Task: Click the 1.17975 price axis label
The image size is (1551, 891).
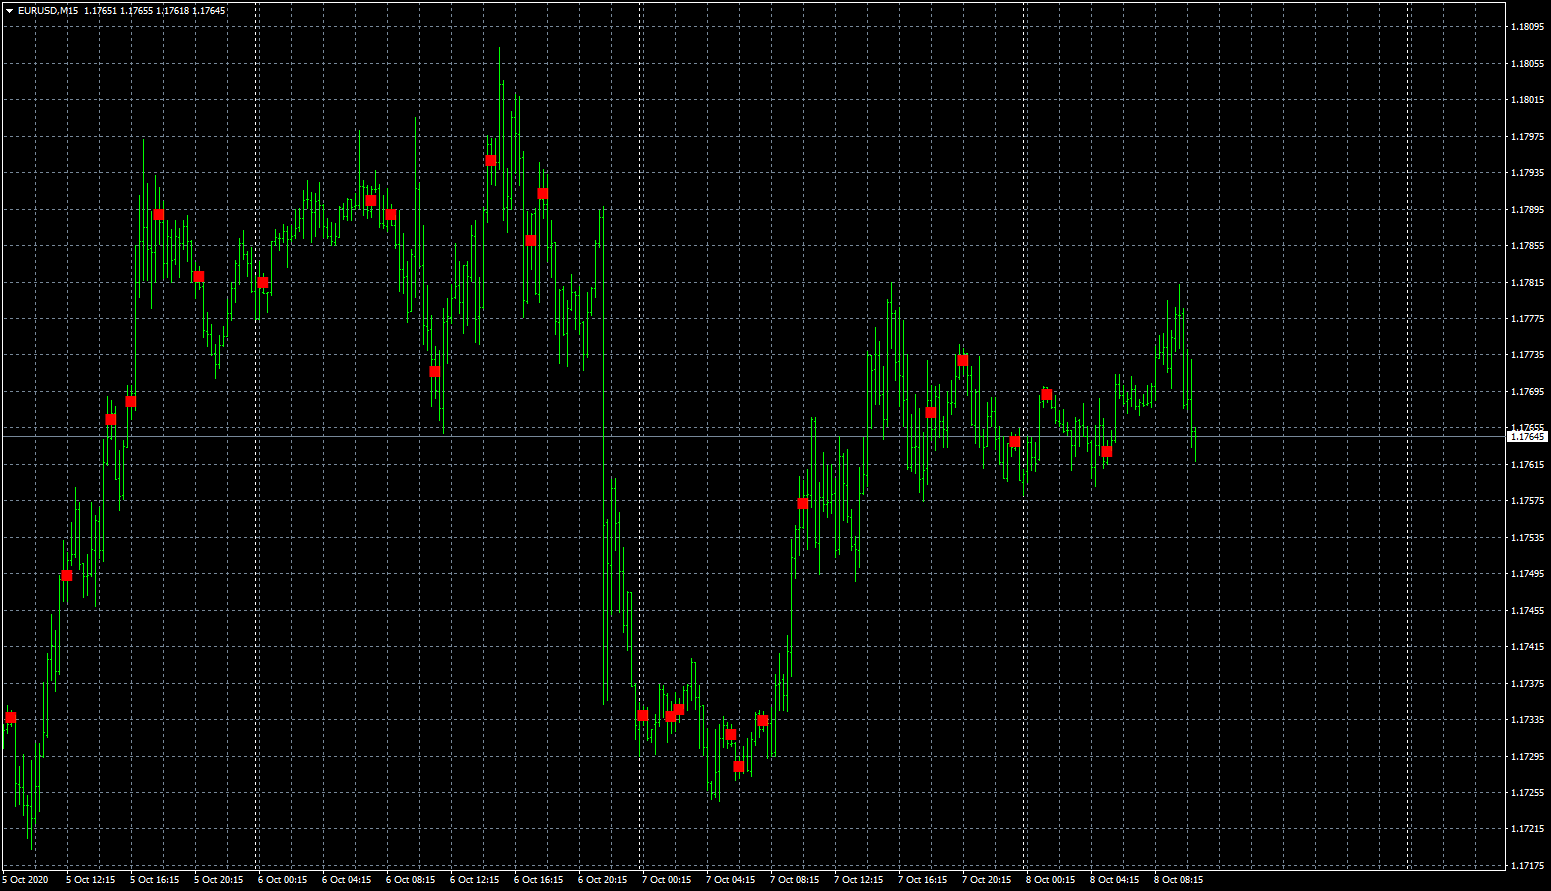Action: pyautogui.click(x=1527, y=137)
